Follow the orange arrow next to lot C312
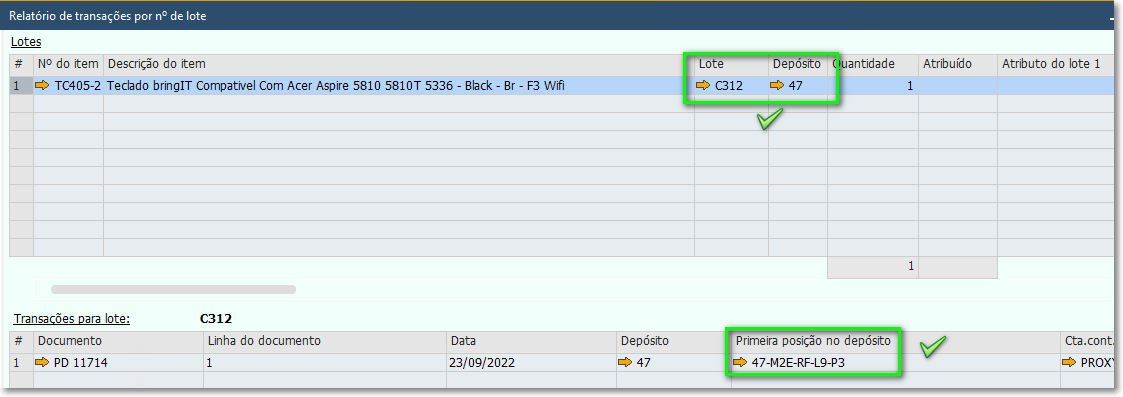This screenshot has height=397, width=1123. click(x=703, y=85)
